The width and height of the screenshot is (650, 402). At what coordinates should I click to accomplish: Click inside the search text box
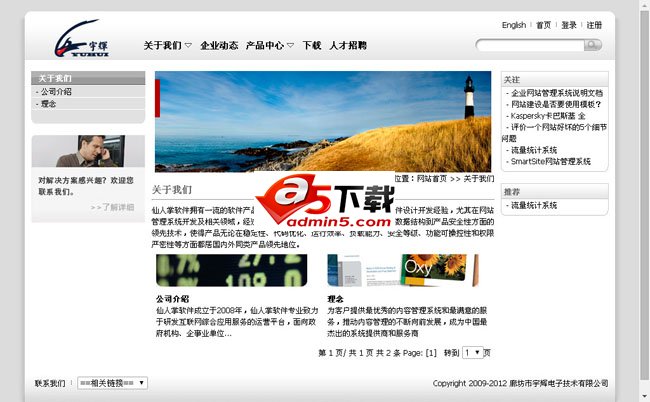531,45
